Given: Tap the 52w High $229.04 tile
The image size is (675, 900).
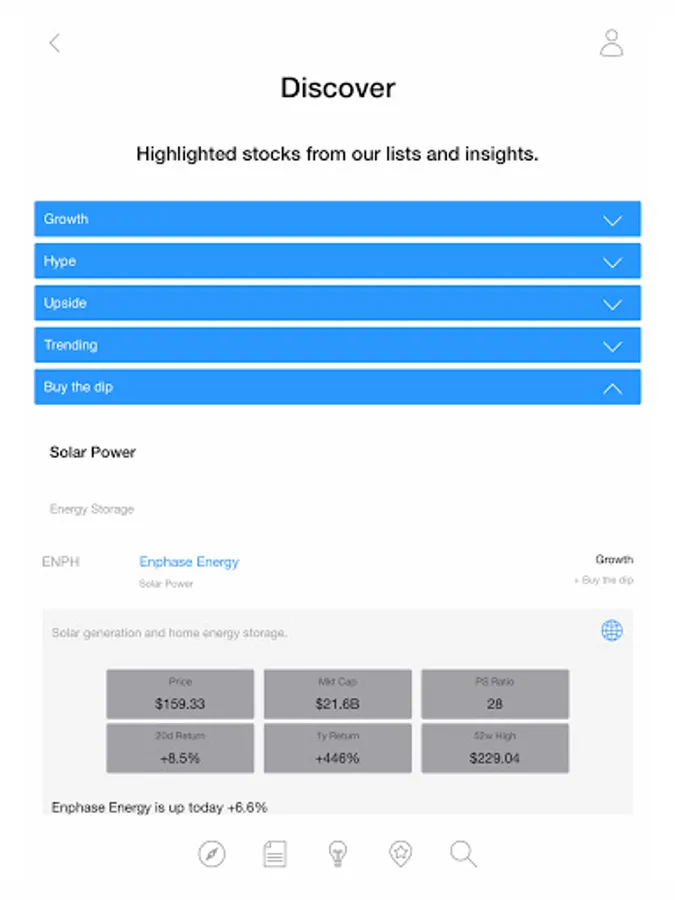Looking at the screenshot, I should point(495,748).
